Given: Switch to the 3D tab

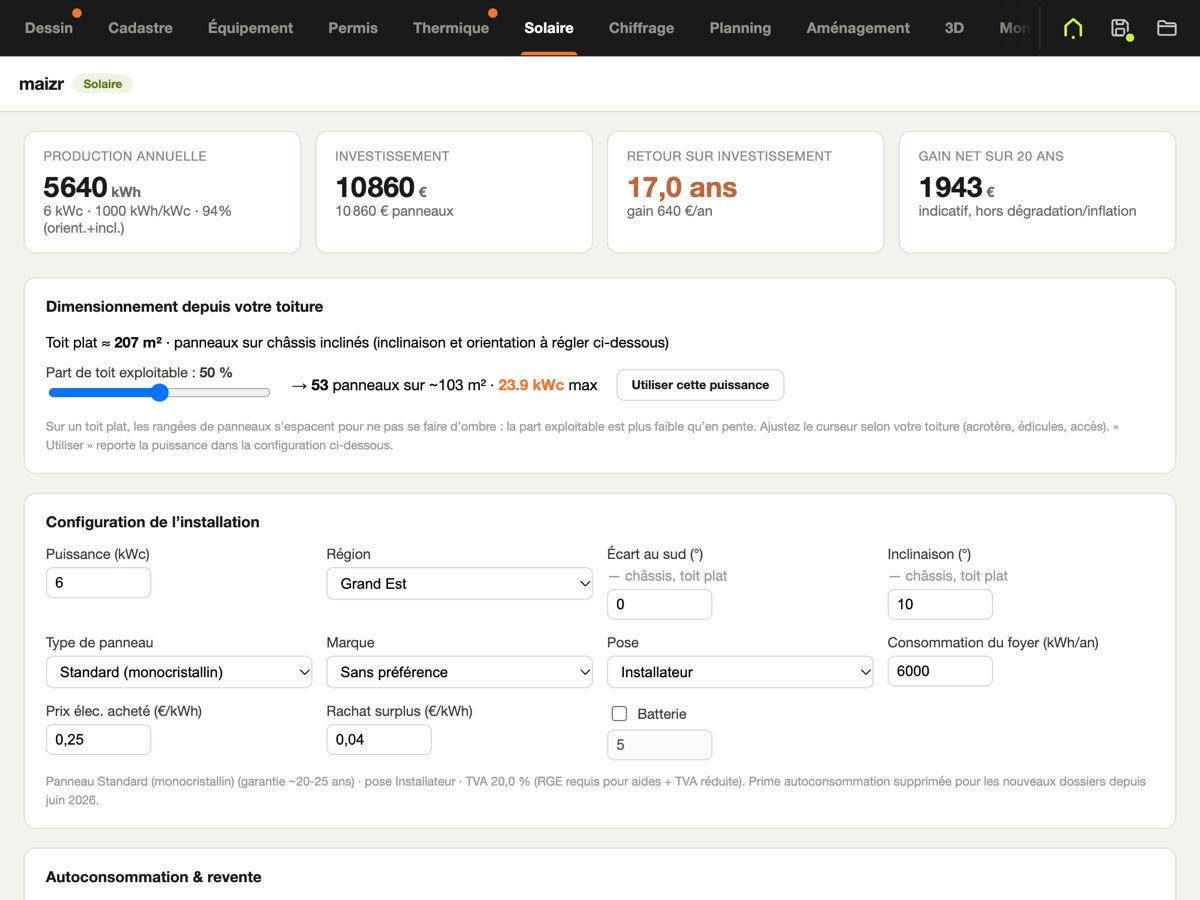Looking at the screenshot, I should click(x=954, y=28).
